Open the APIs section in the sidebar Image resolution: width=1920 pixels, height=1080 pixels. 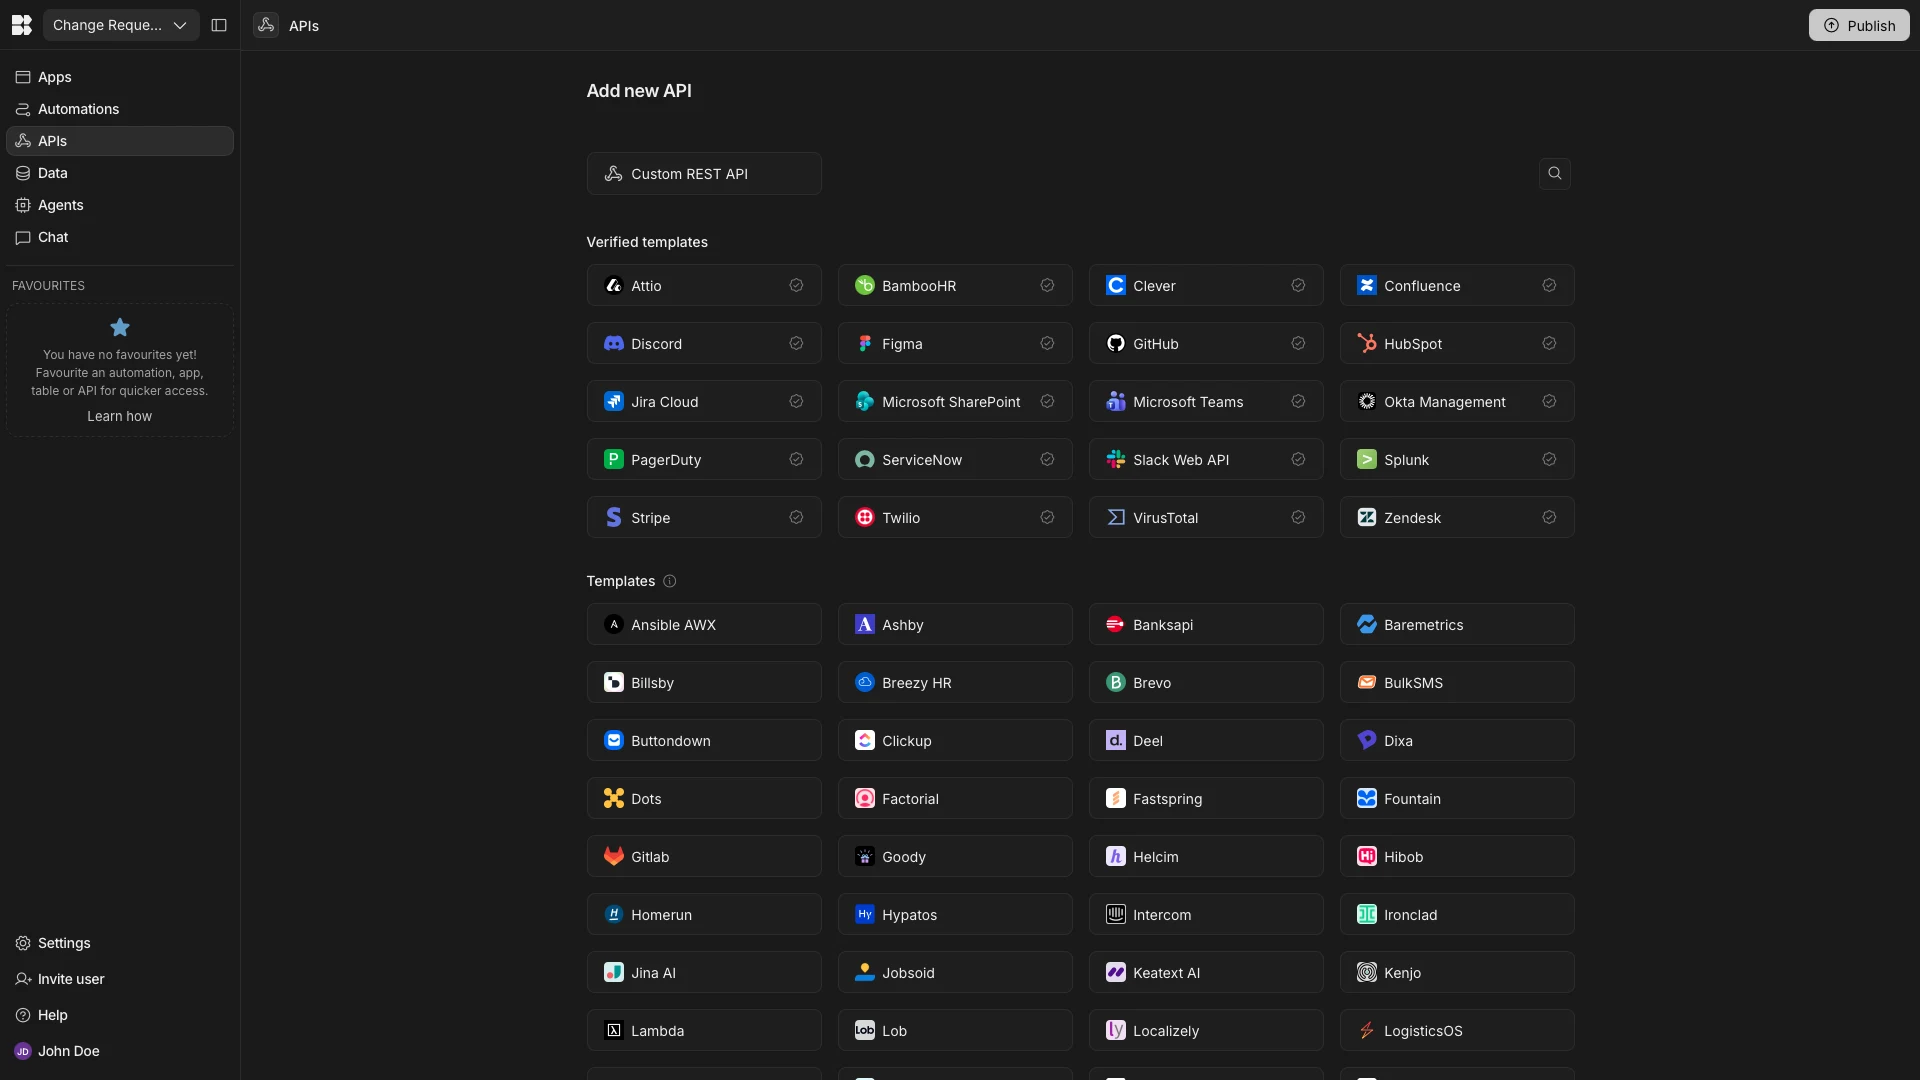[x=51, y=140]
